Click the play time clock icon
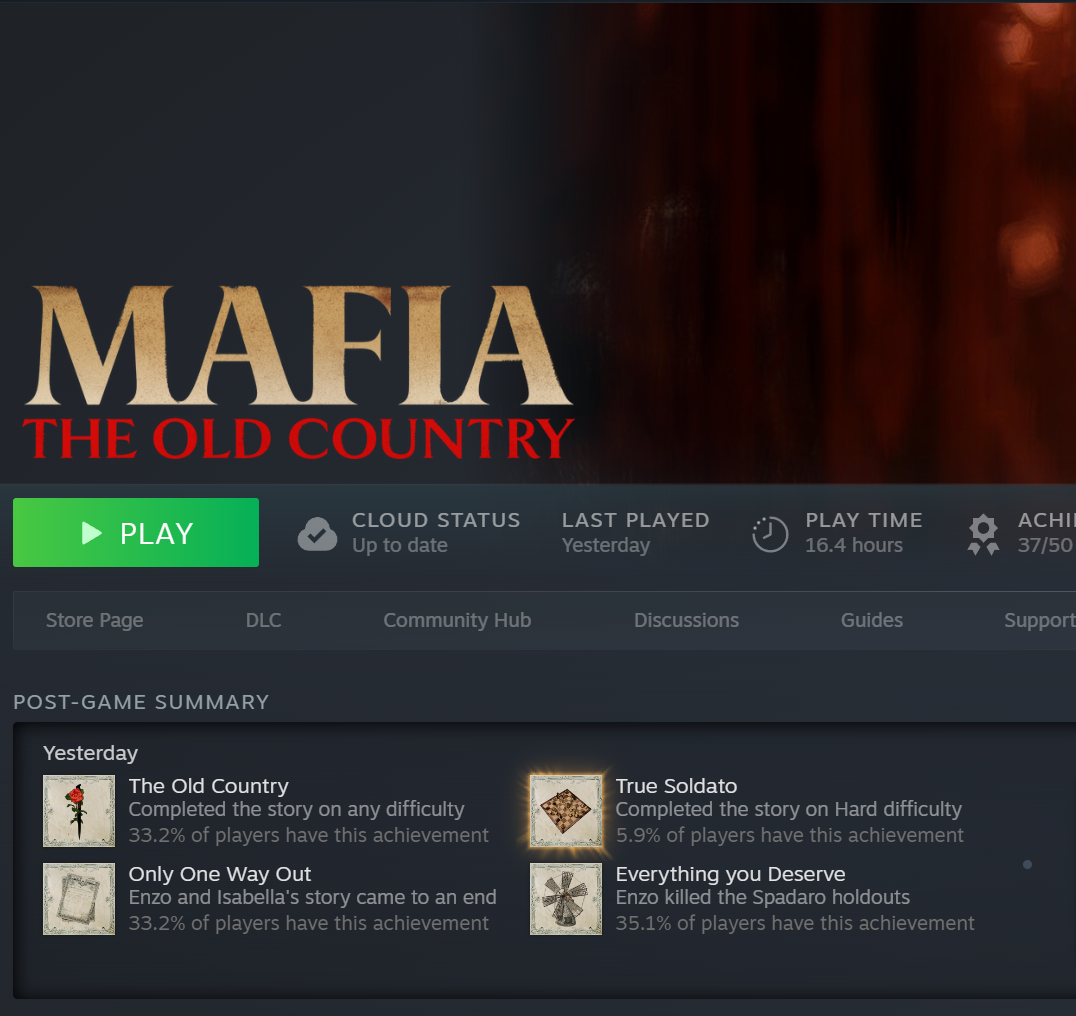This screenshot has height=1016, width=1076. pyautogui.click(x=770, y=534)
